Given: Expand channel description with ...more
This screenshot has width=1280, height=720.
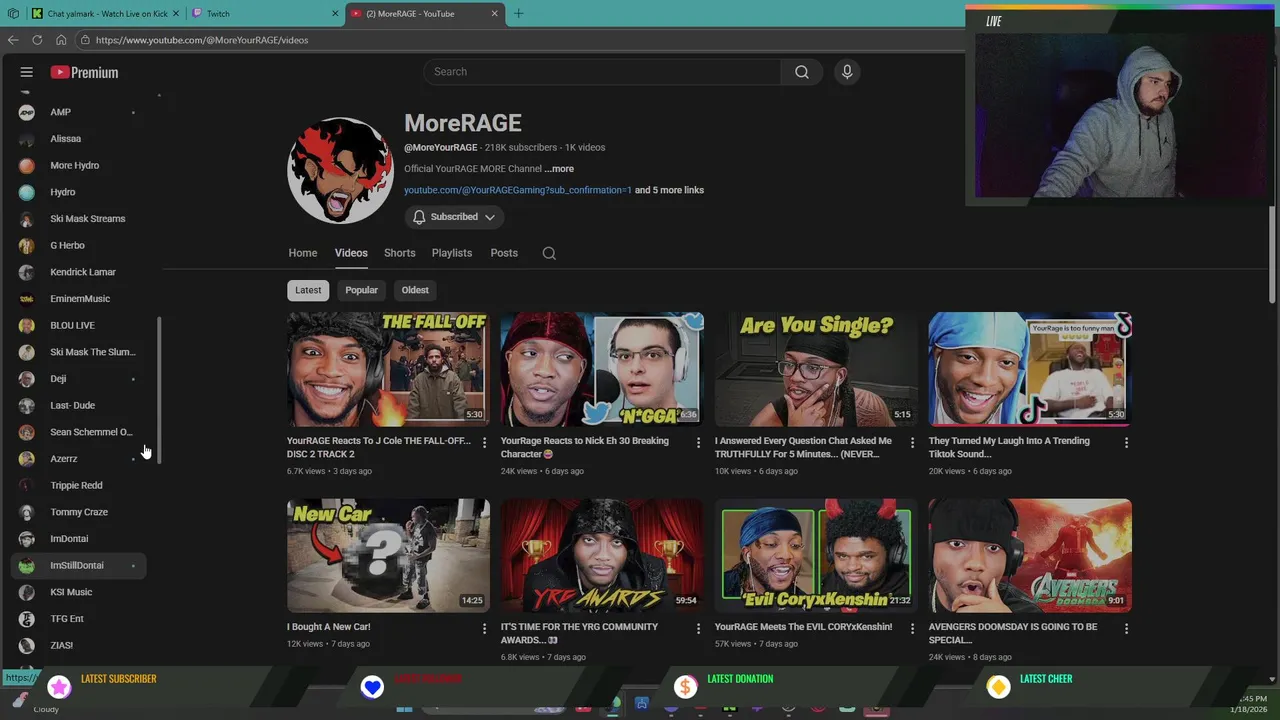Looking at the screenshot, I should (559, 169).
